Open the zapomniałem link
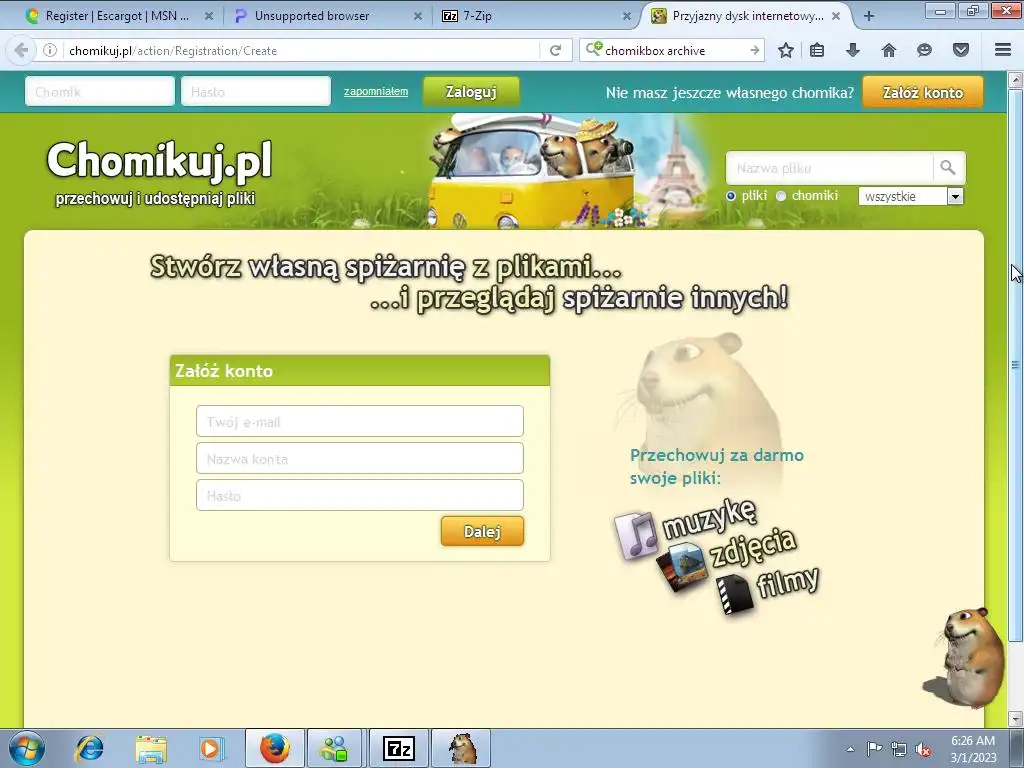The image size is (1024, 768). coord(376,91)
